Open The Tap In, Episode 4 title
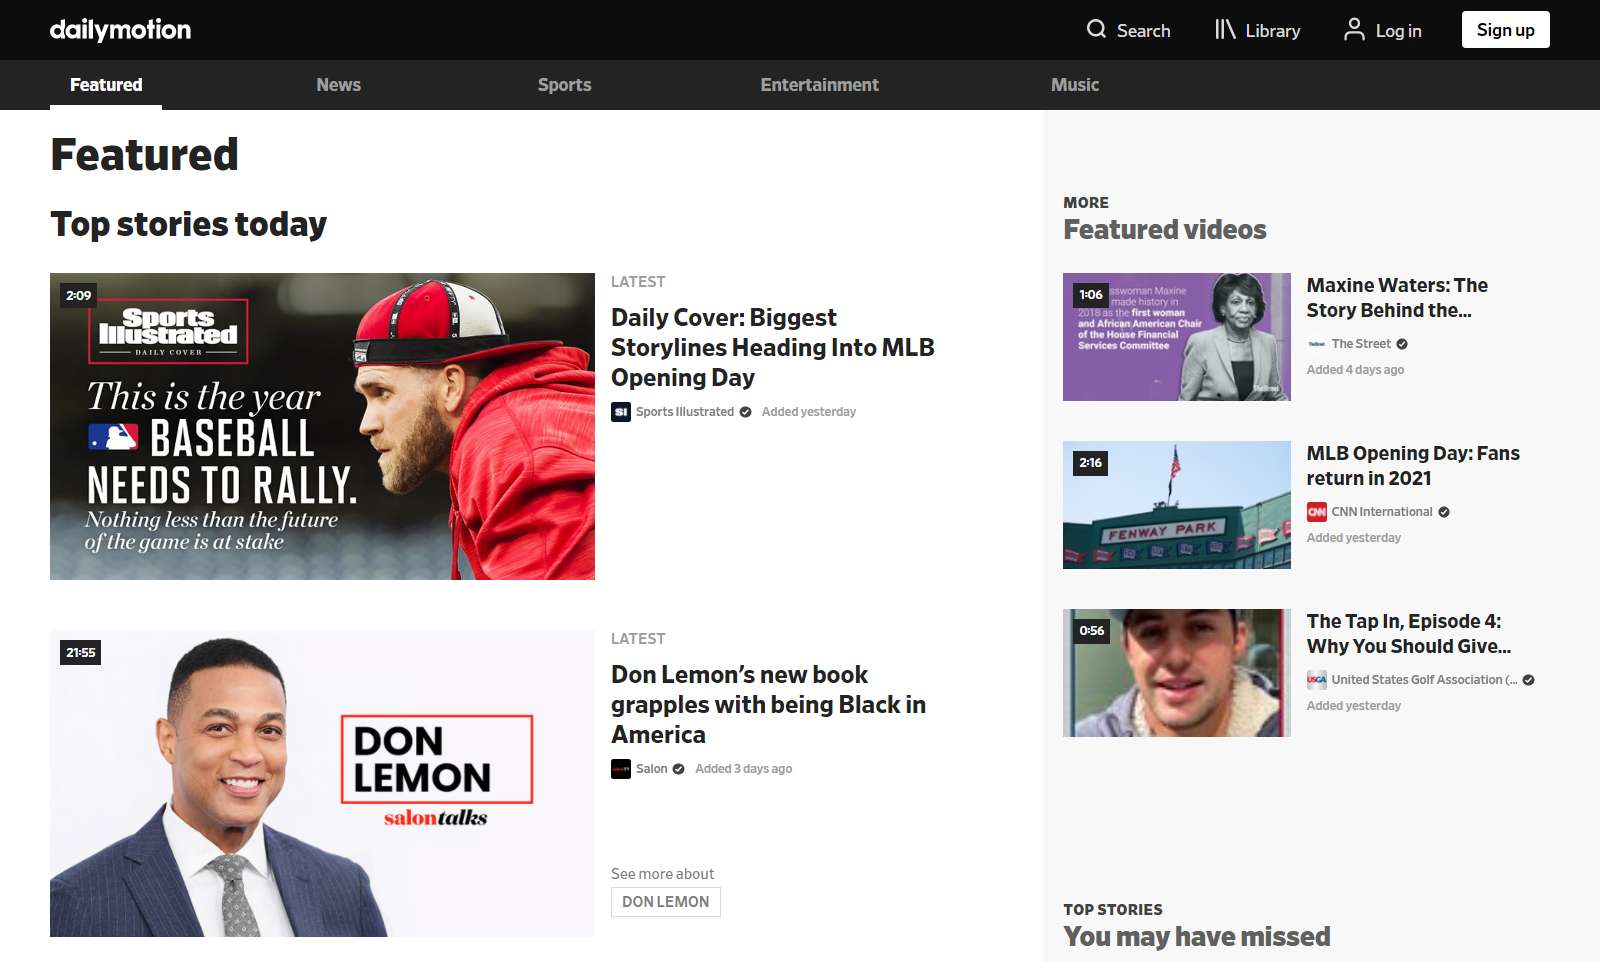This screenshot has height=962, width=1600. (1409, 634)
